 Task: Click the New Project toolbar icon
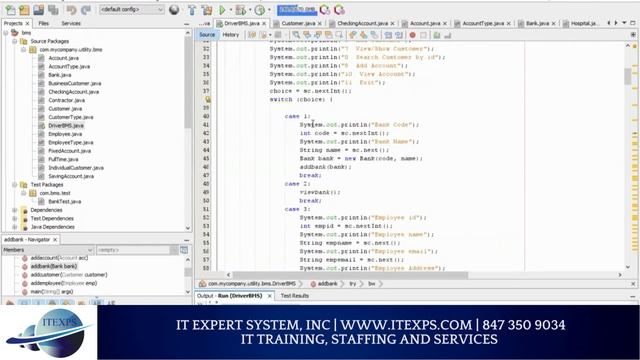tap(24, 9)
